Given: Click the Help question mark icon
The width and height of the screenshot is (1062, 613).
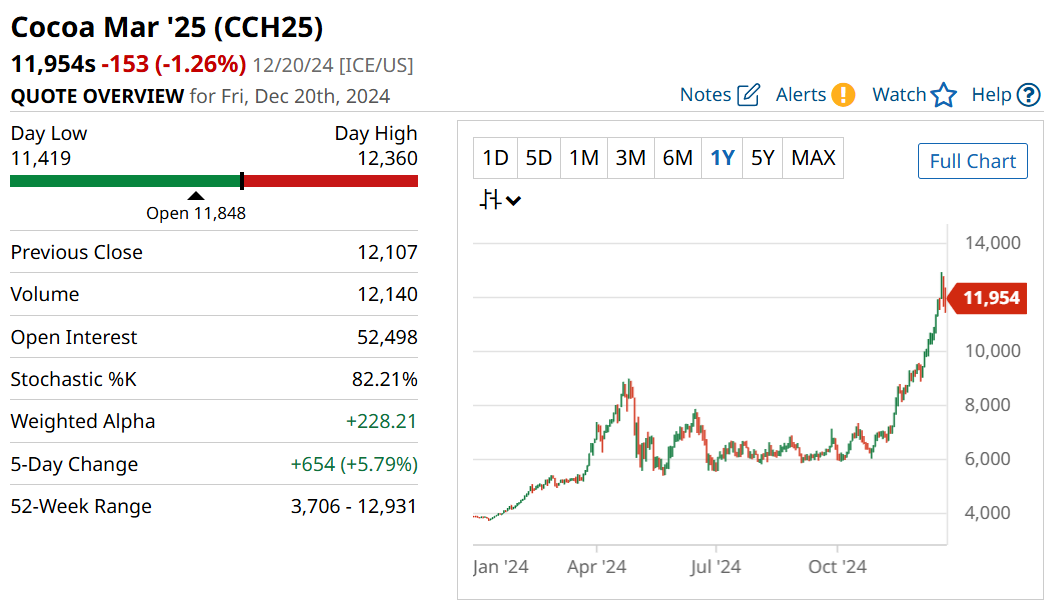Looking at the screenshot, I should [1028, 95].
